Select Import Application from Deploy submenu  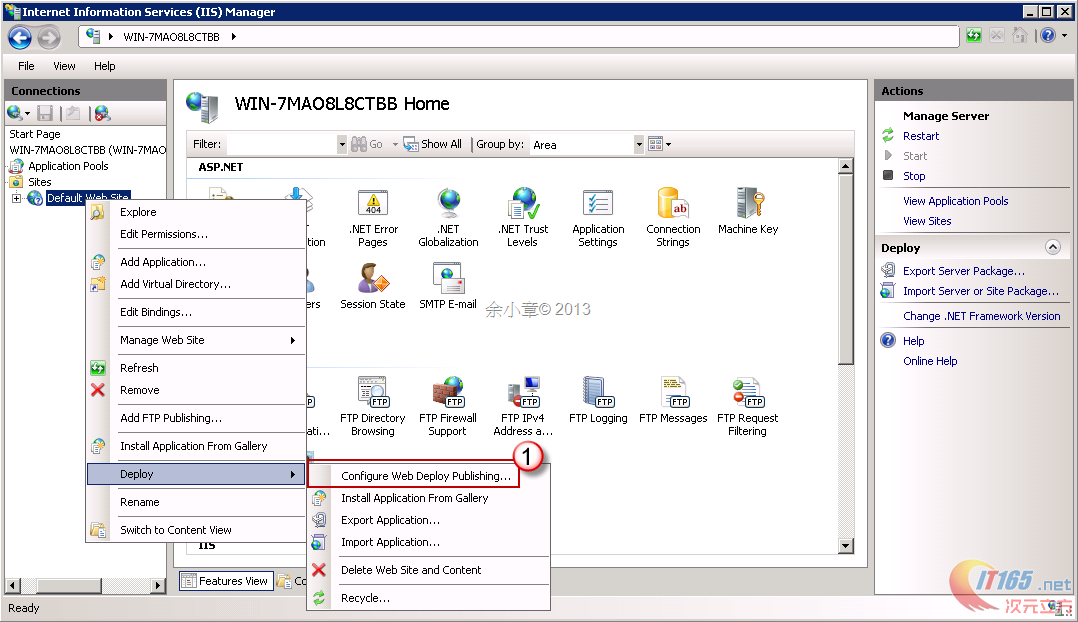[390, 542]
